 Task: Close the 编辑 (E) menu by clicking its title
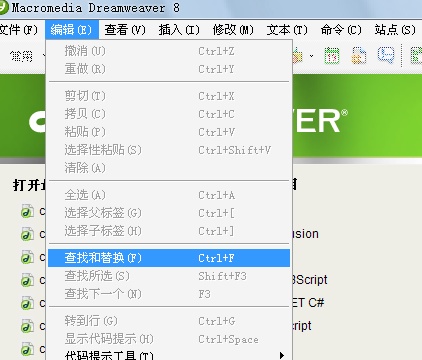[72, 30]
